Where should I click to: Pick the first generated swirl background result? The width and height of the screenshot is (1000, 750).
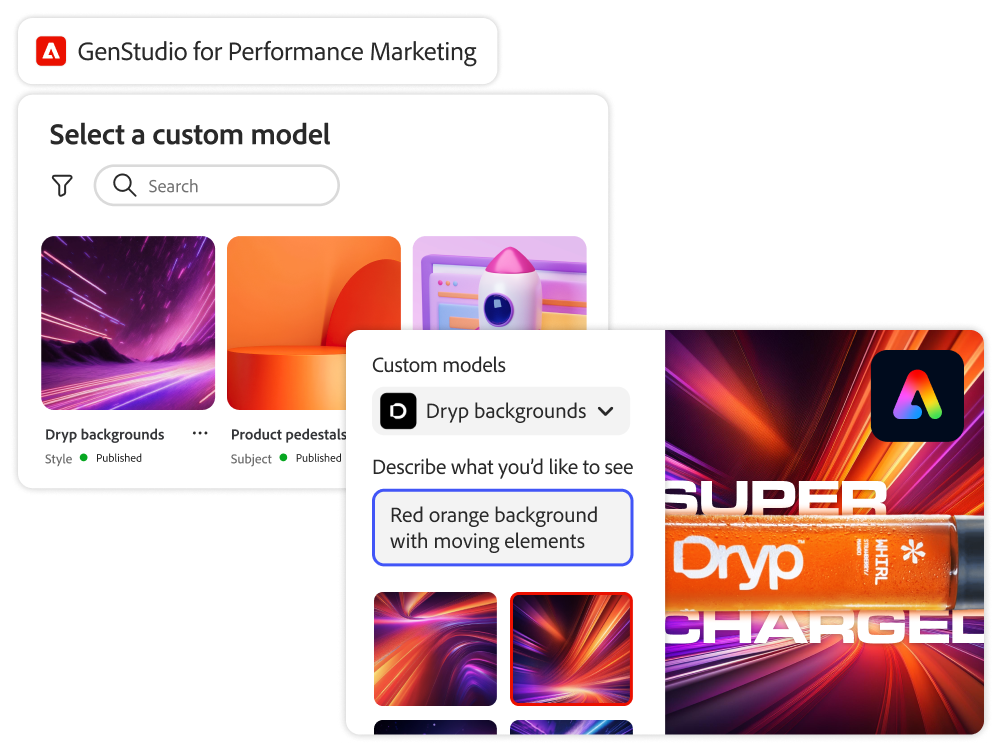(435, 649)
